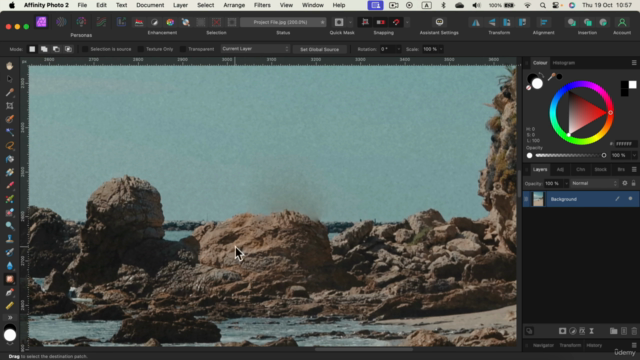
Task: Select the Blur (water drop) tool
Action: coord(10,266)
